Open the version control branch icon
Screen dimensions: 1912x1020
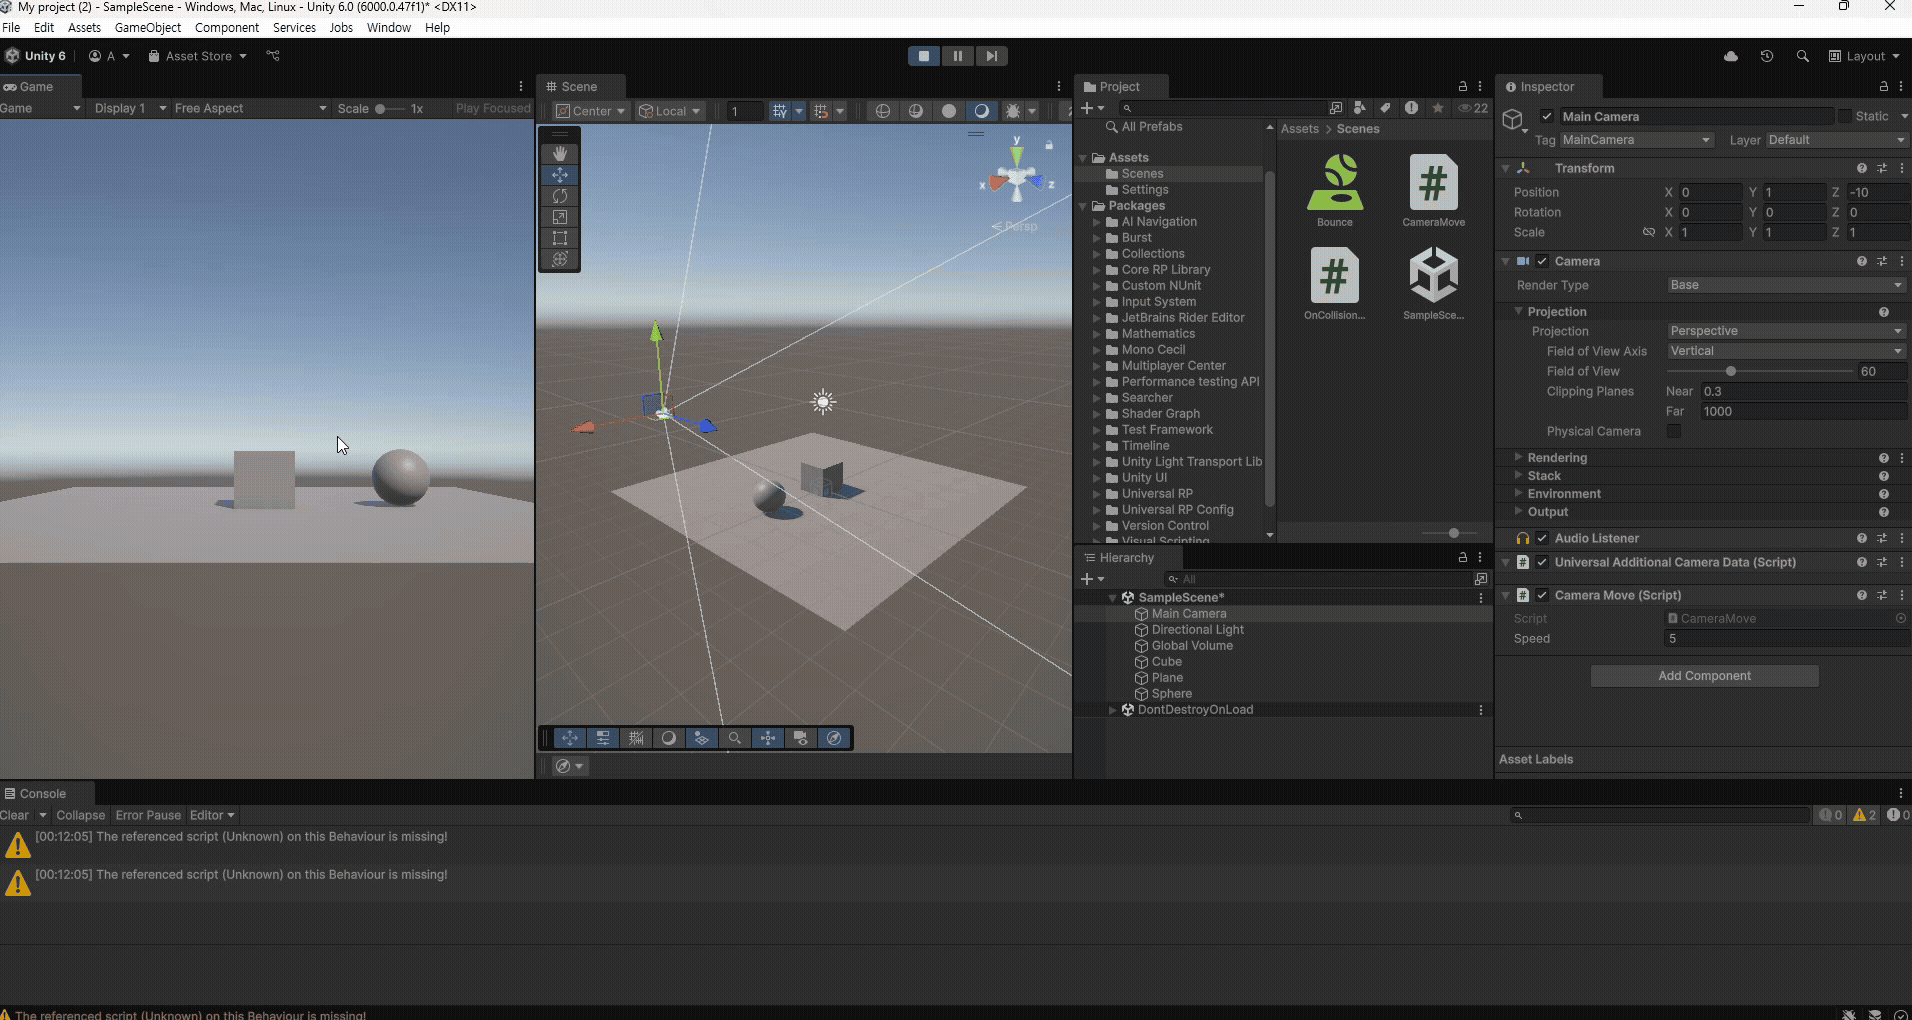click(273, 56)
